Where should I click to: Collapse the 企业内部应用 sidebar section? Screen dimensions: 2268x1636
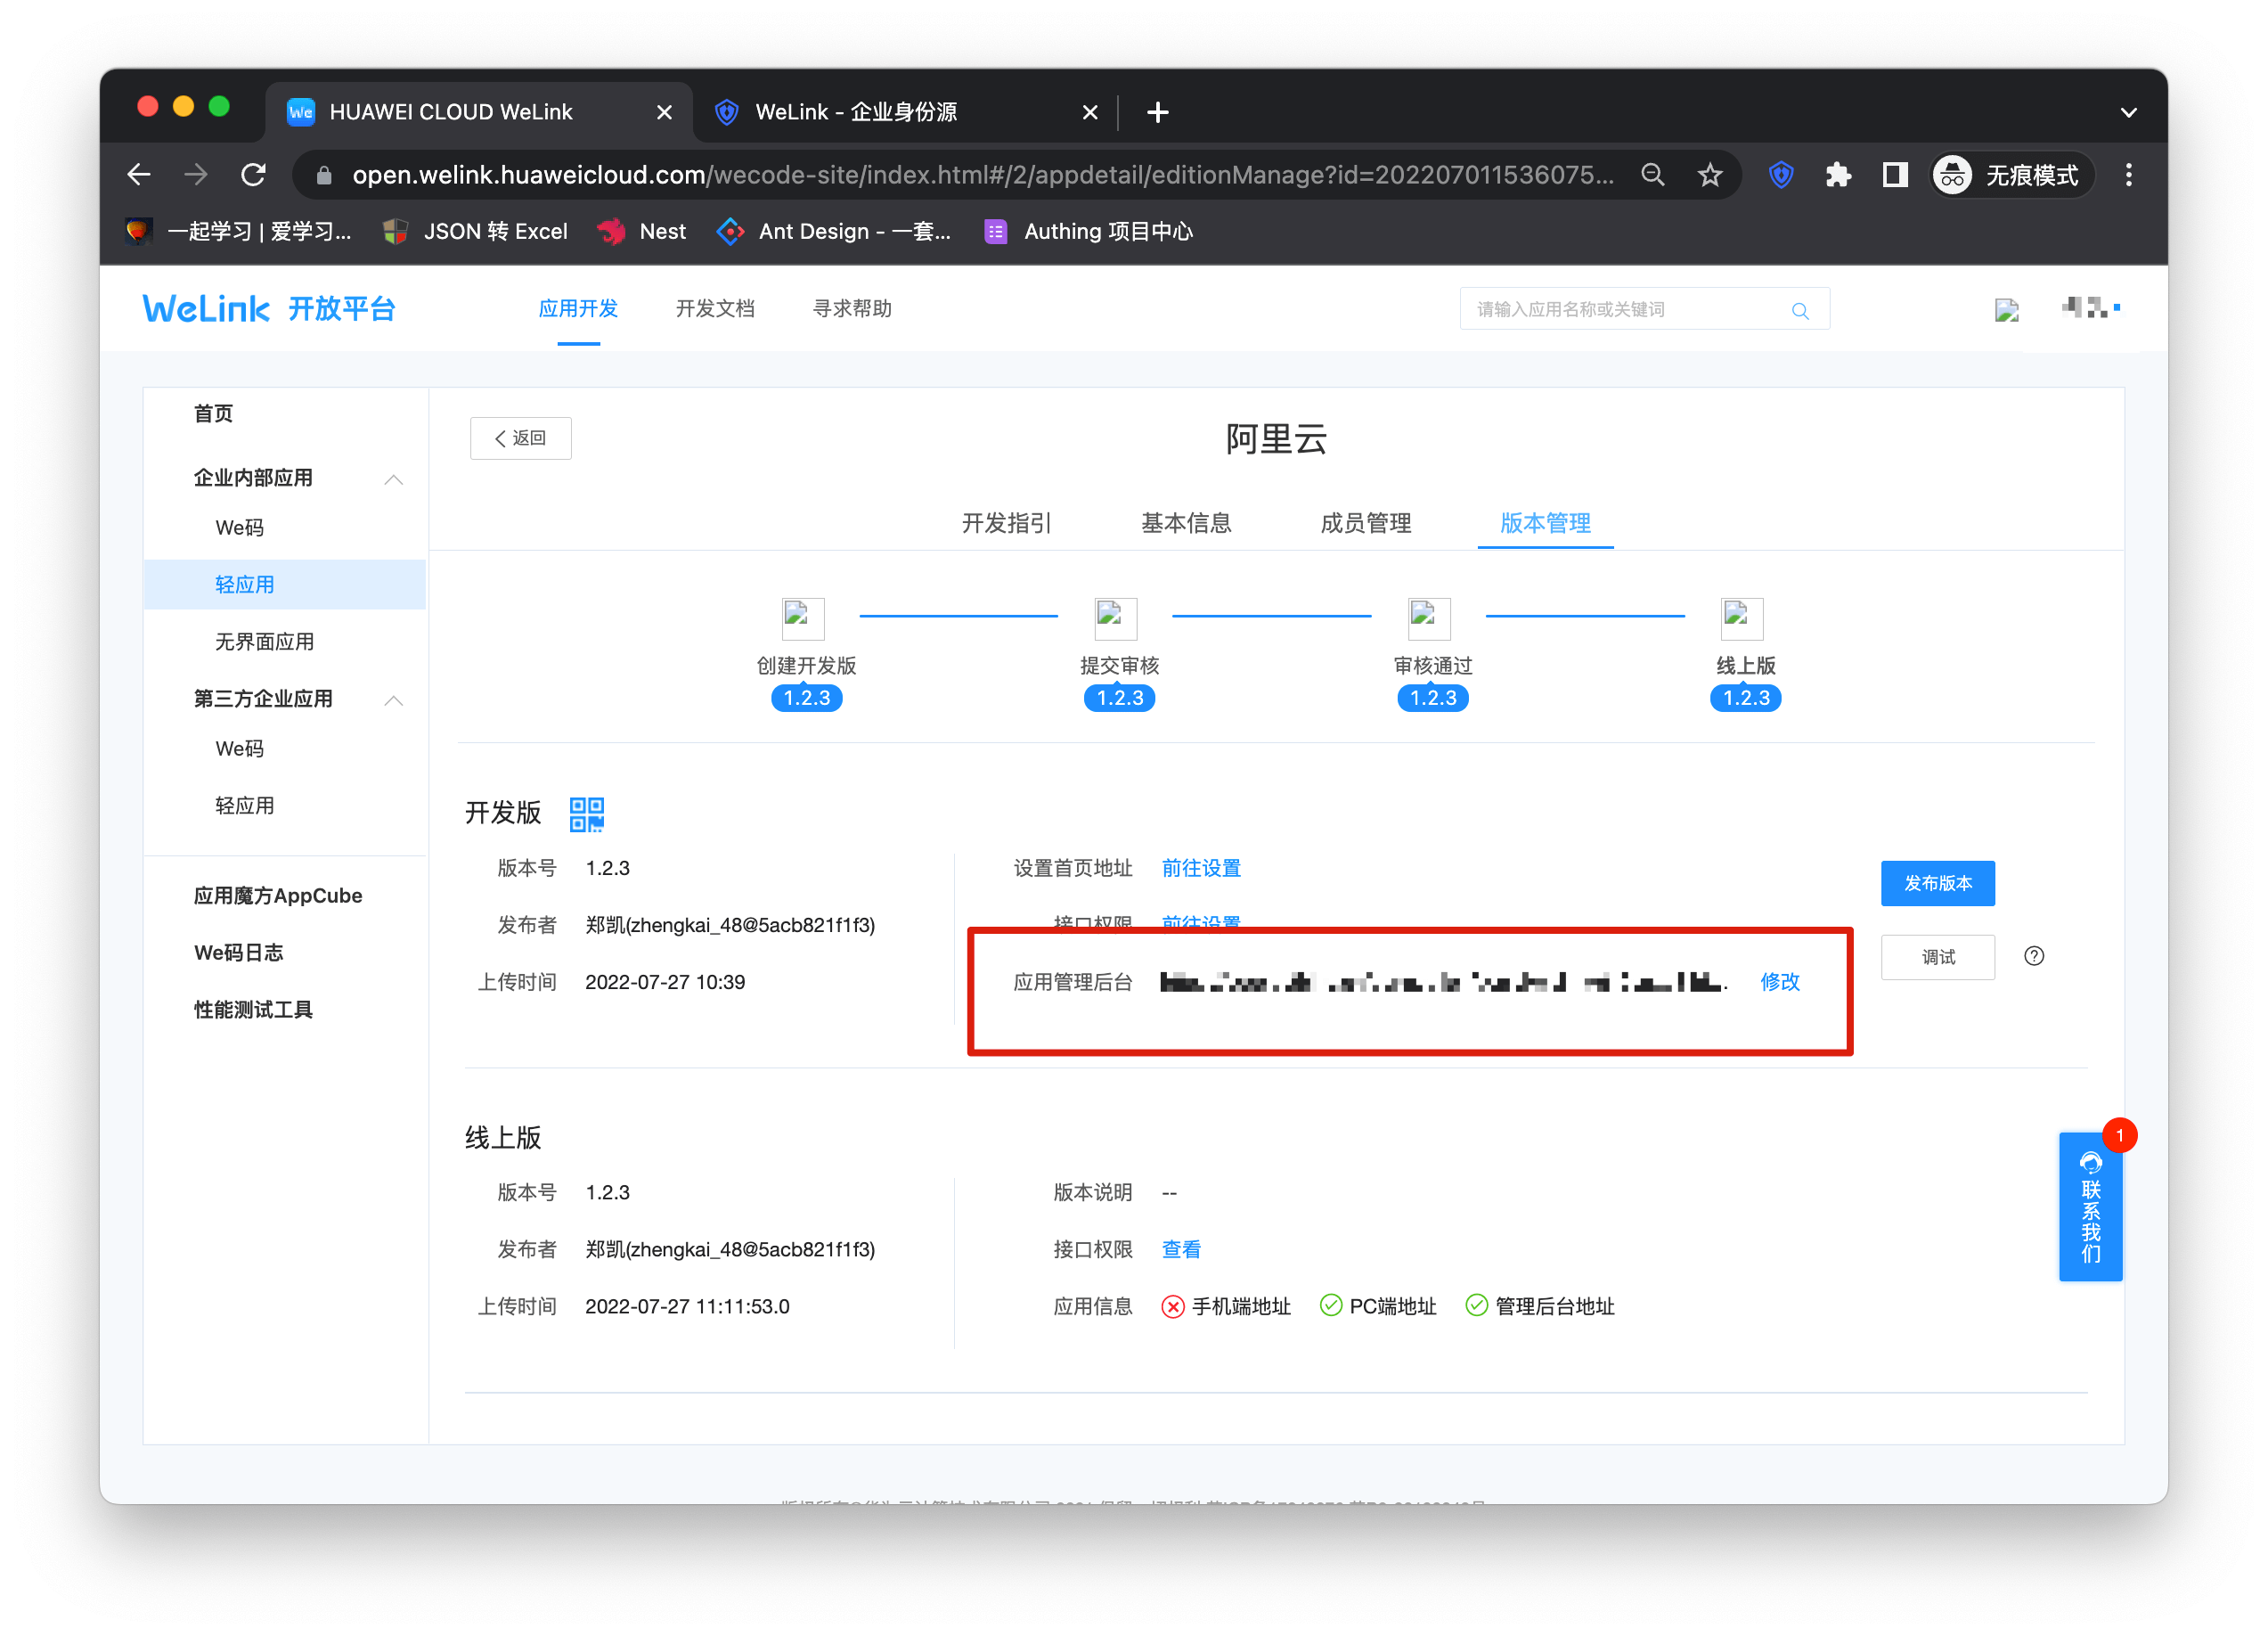[x=393, y=479]
